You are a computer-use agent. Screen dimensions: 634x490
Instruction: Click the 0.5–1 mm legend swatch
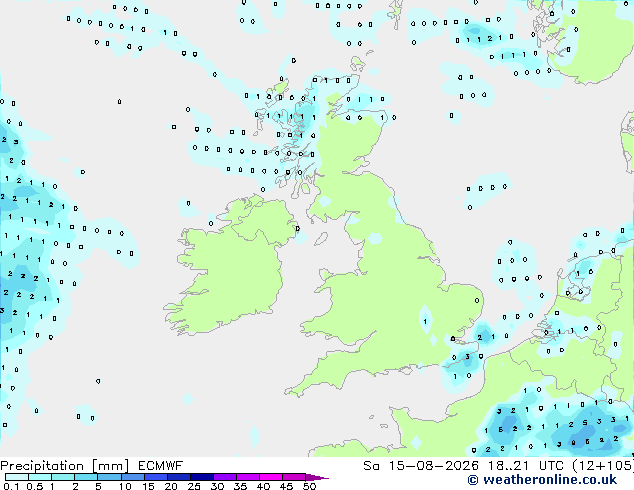(40, 477)
